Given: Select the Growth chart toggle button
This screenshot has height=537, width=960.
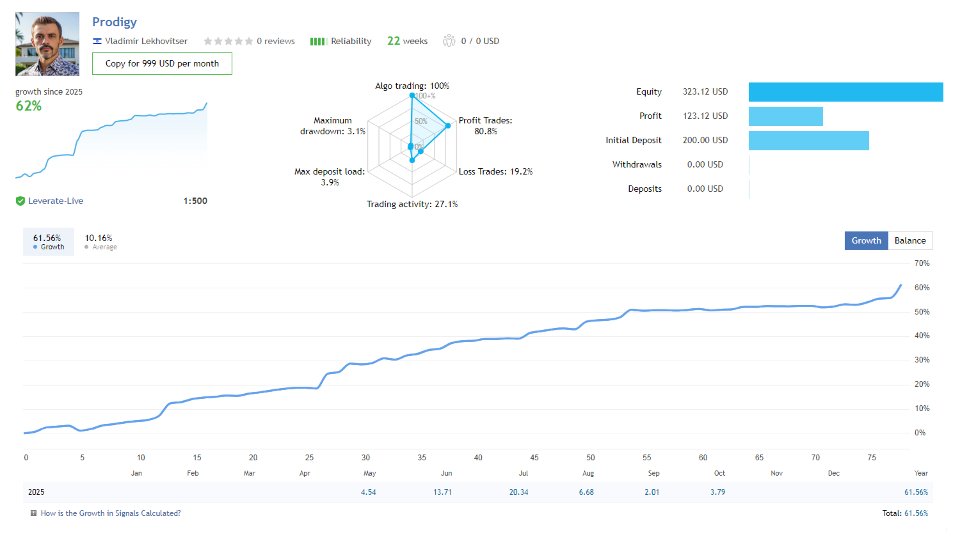Looking at the screenshot, I should pos(866,240).
